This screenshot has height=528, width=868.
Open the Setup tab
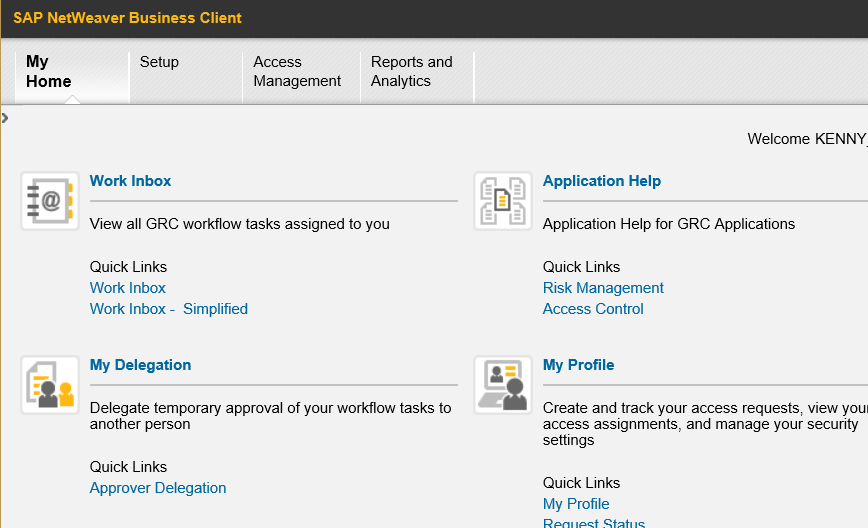click(x=159, y=62)
